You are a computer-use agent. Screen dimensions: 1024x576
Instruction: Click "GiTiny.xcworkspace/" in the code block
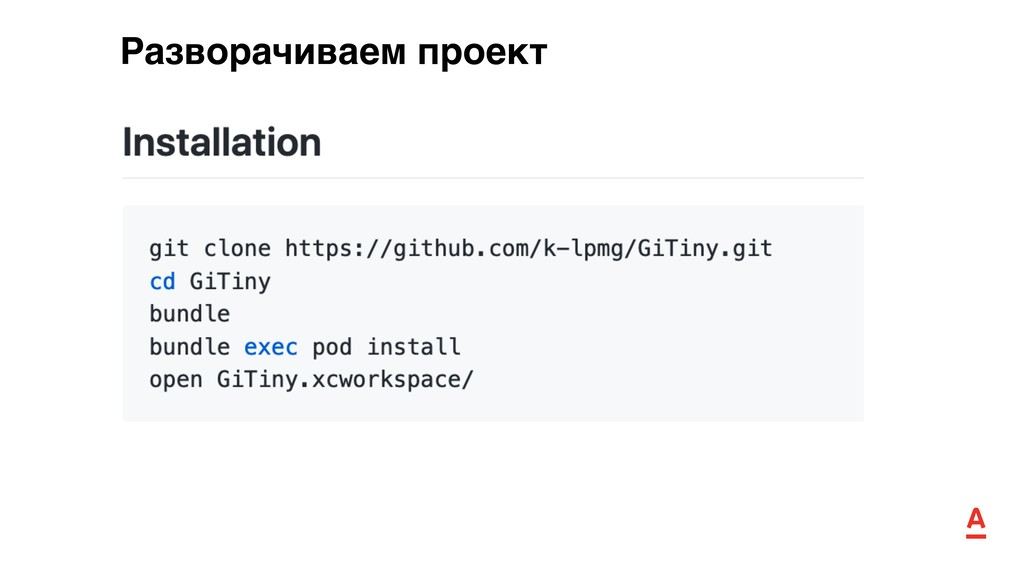point(345,380)
